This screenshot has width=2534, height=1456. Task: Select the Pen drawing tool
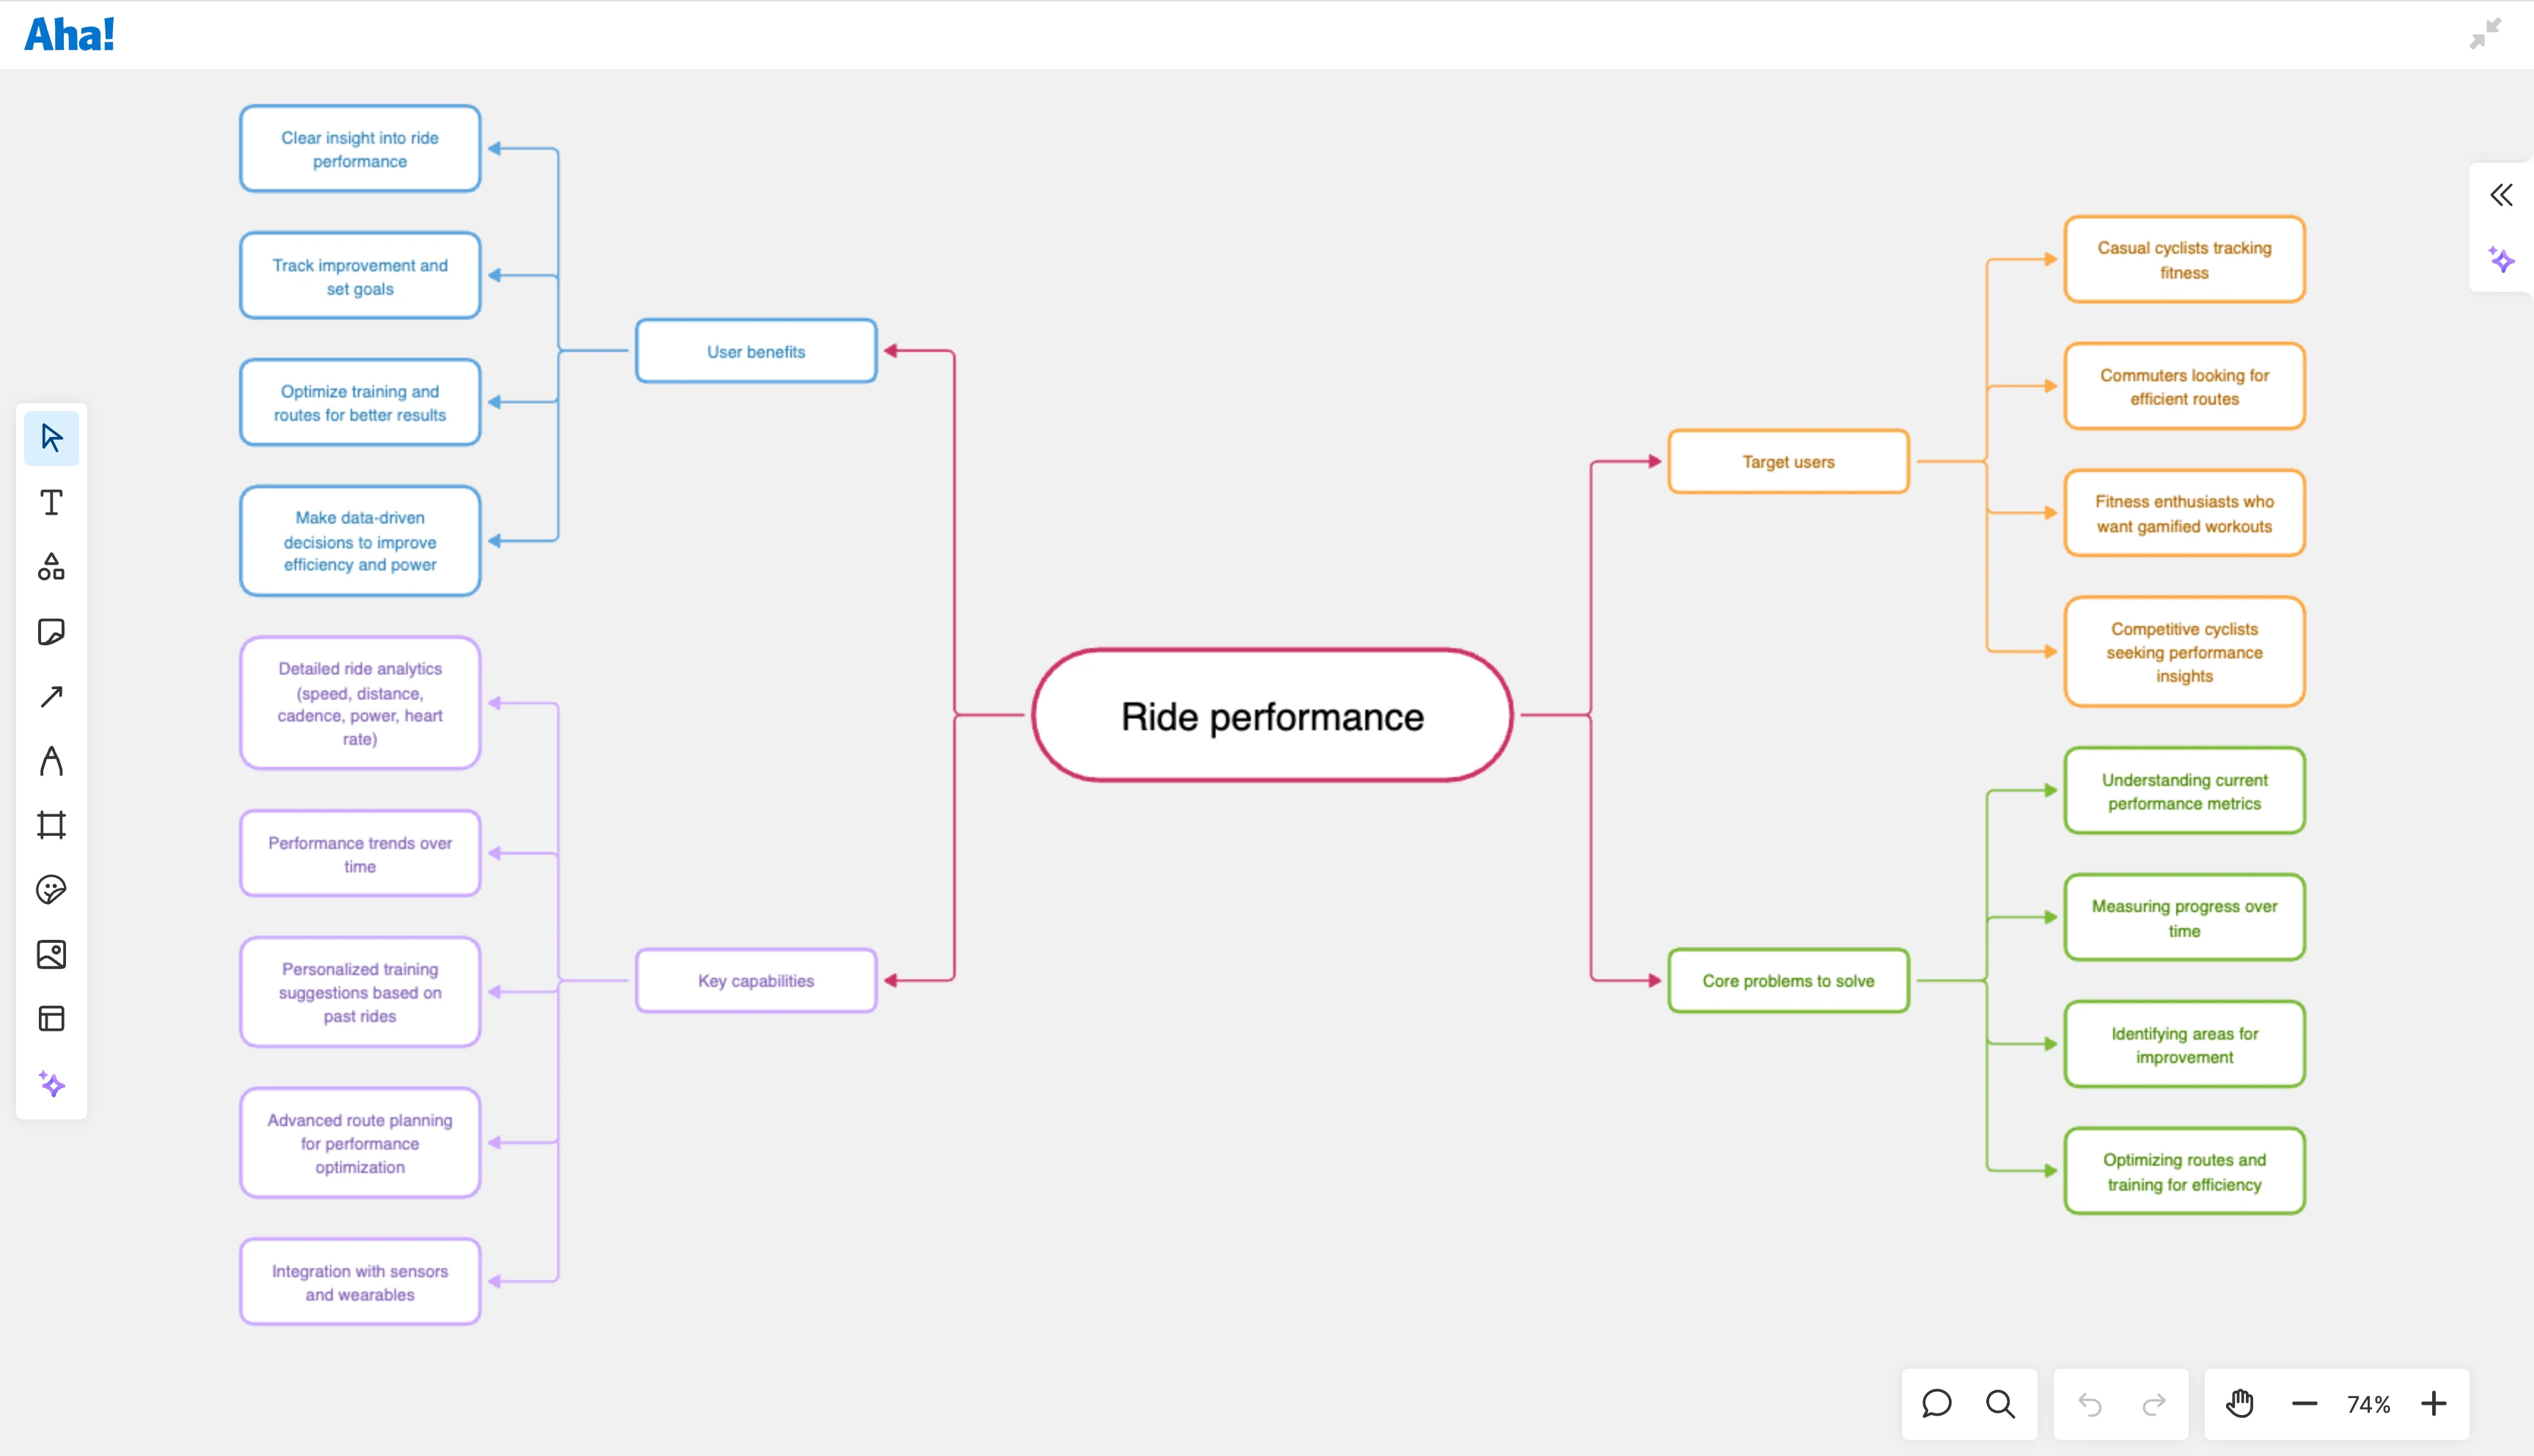point(51,761)
